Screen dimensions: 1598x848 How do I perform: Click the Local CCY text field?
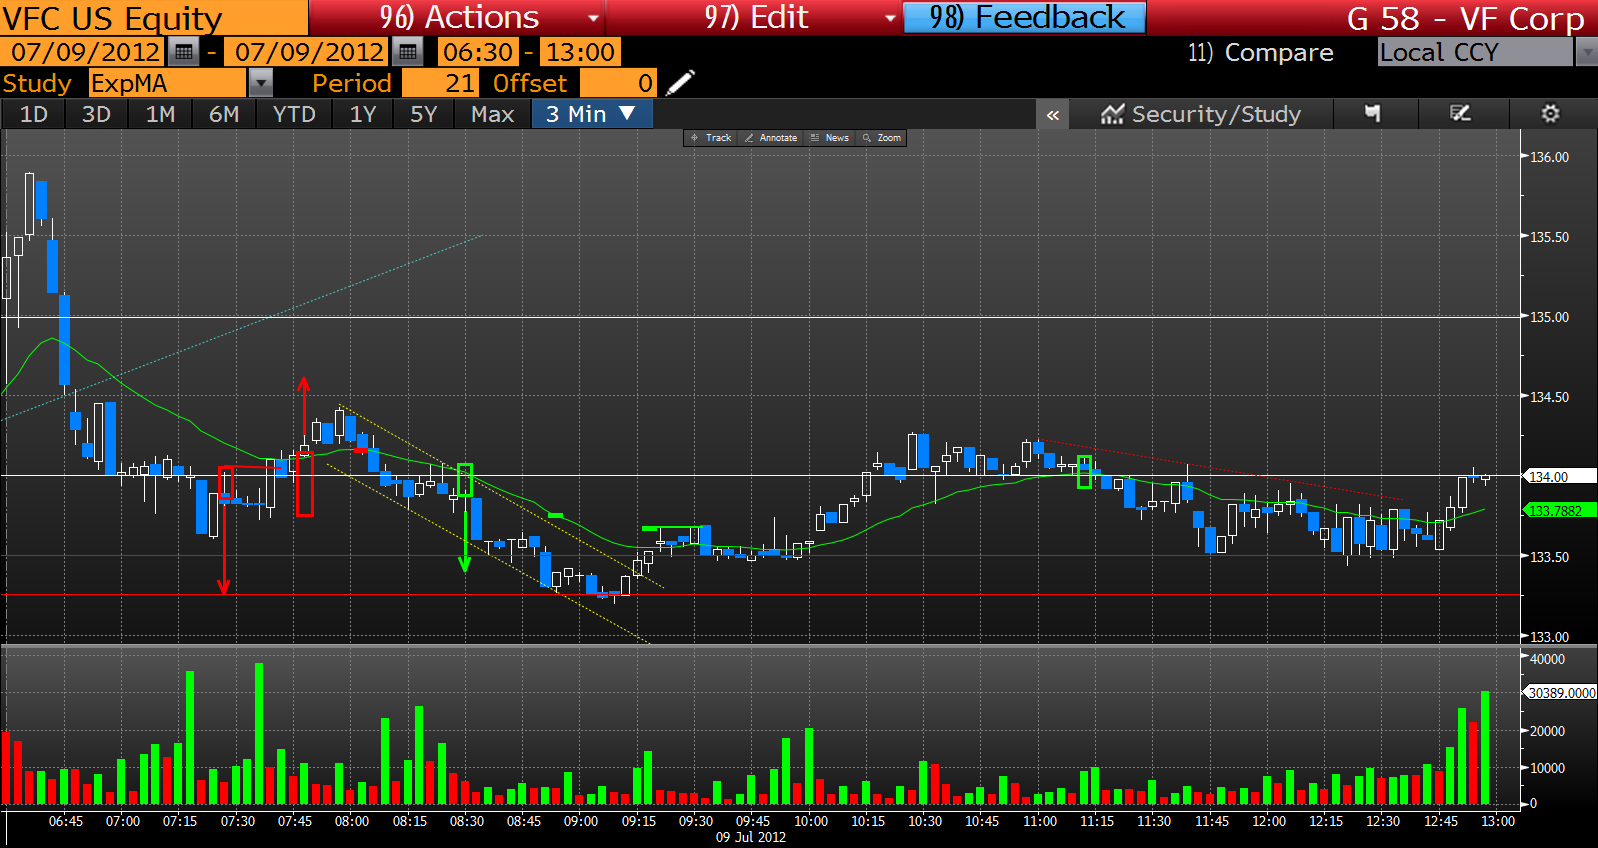tap(1475, 52)
